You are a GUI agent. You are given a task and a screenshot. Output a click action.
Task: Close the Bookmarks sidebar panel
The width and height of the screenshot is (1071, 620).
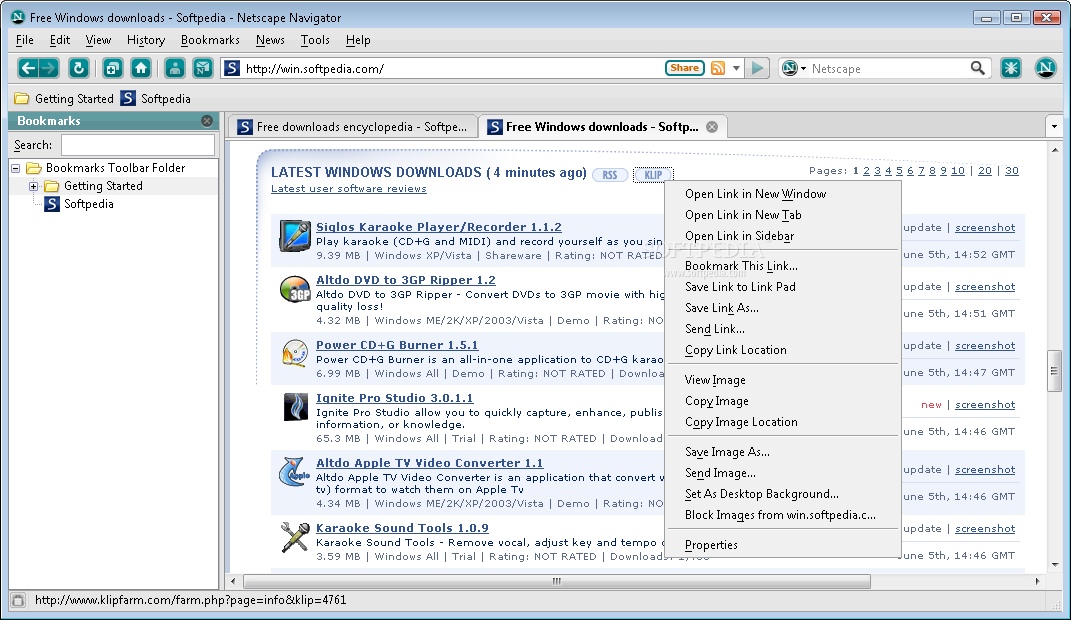207,121
